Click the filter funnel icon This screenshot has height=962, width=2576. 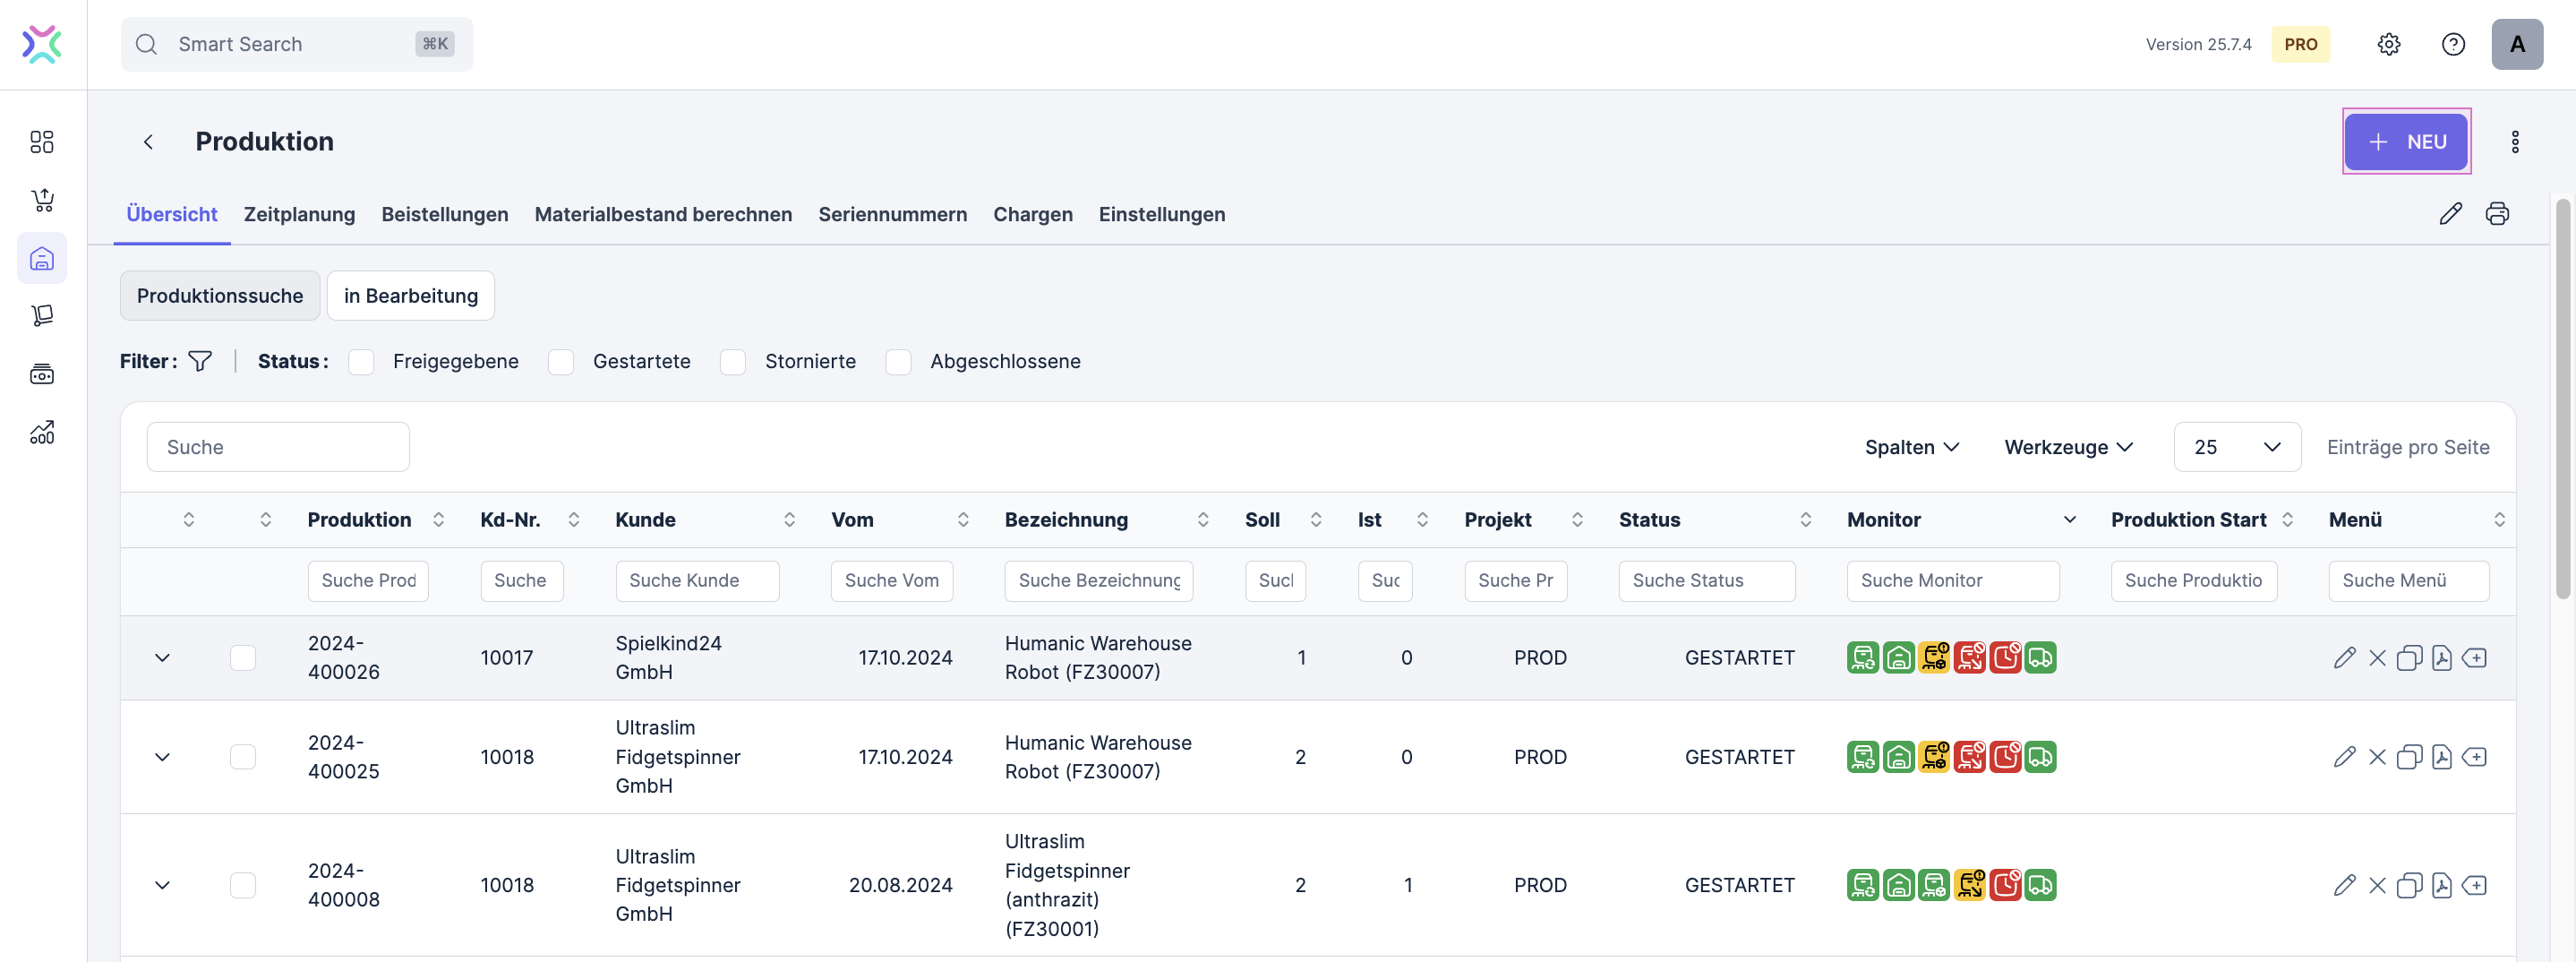tap(200, 361)
